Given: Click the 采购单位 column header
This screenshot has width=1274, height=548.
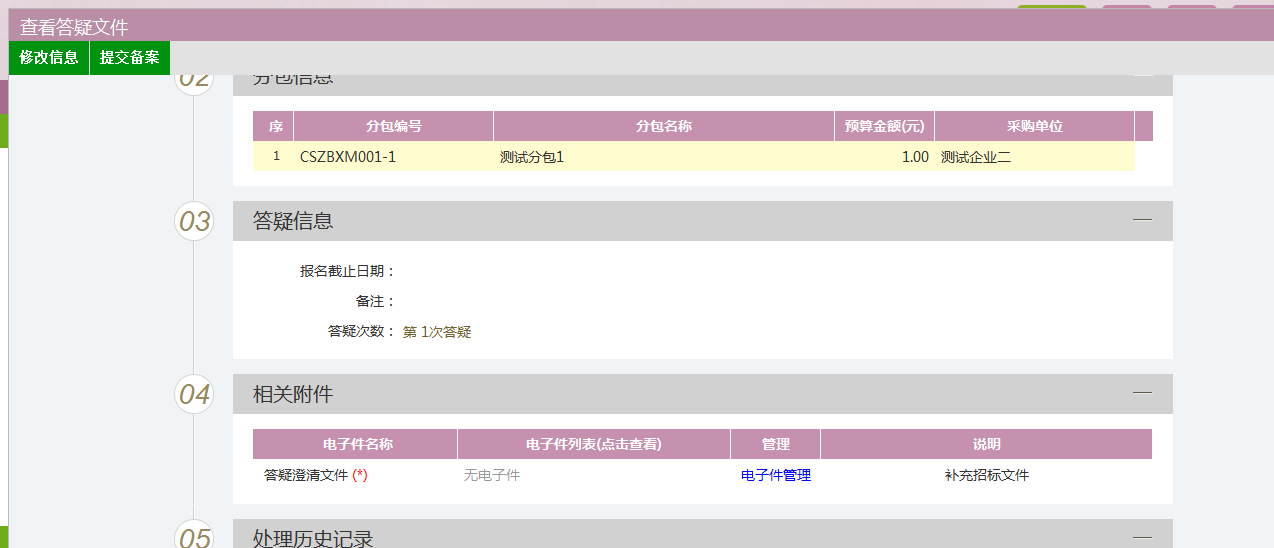Looking at the screenshot, I should pyautogui.click(x=1034, y=127).
